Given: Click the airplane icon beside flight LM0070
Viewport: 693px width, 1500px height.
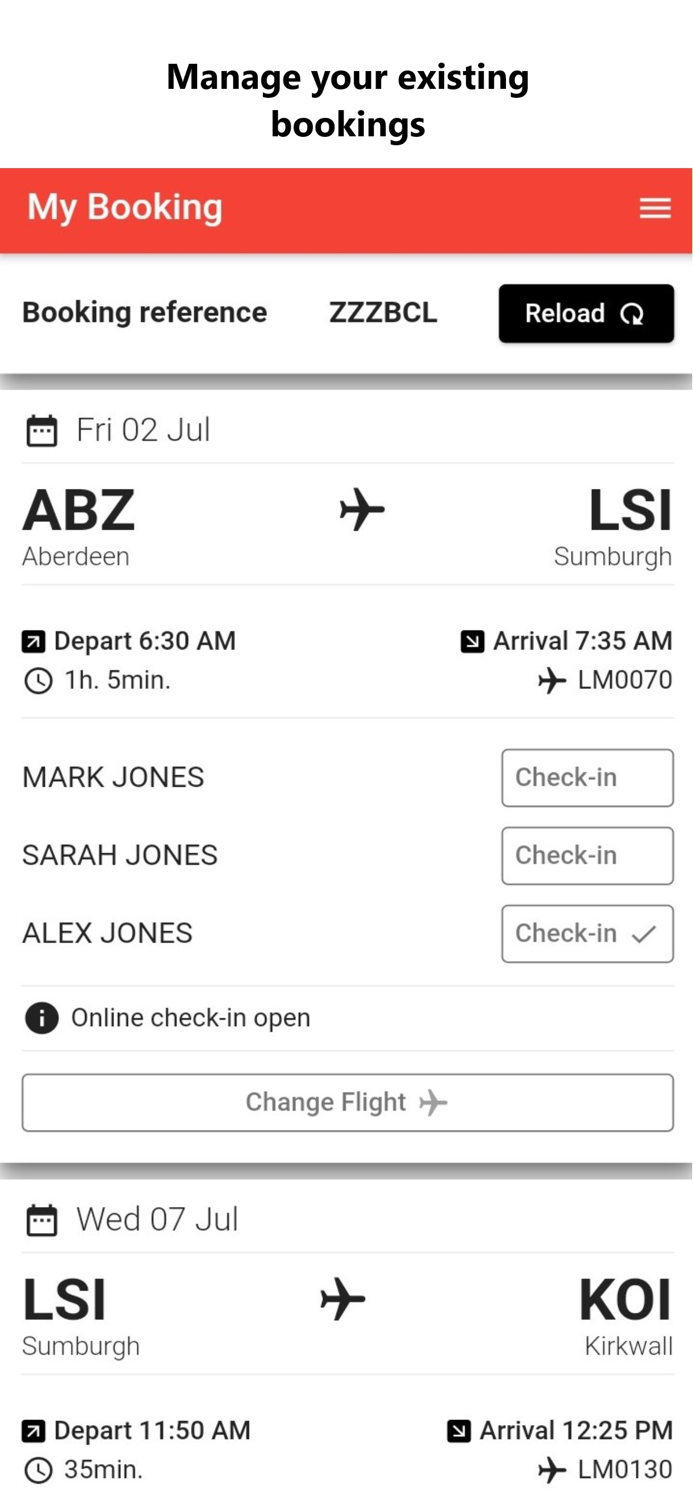Looking at the screenshot, I should (551, 681).
